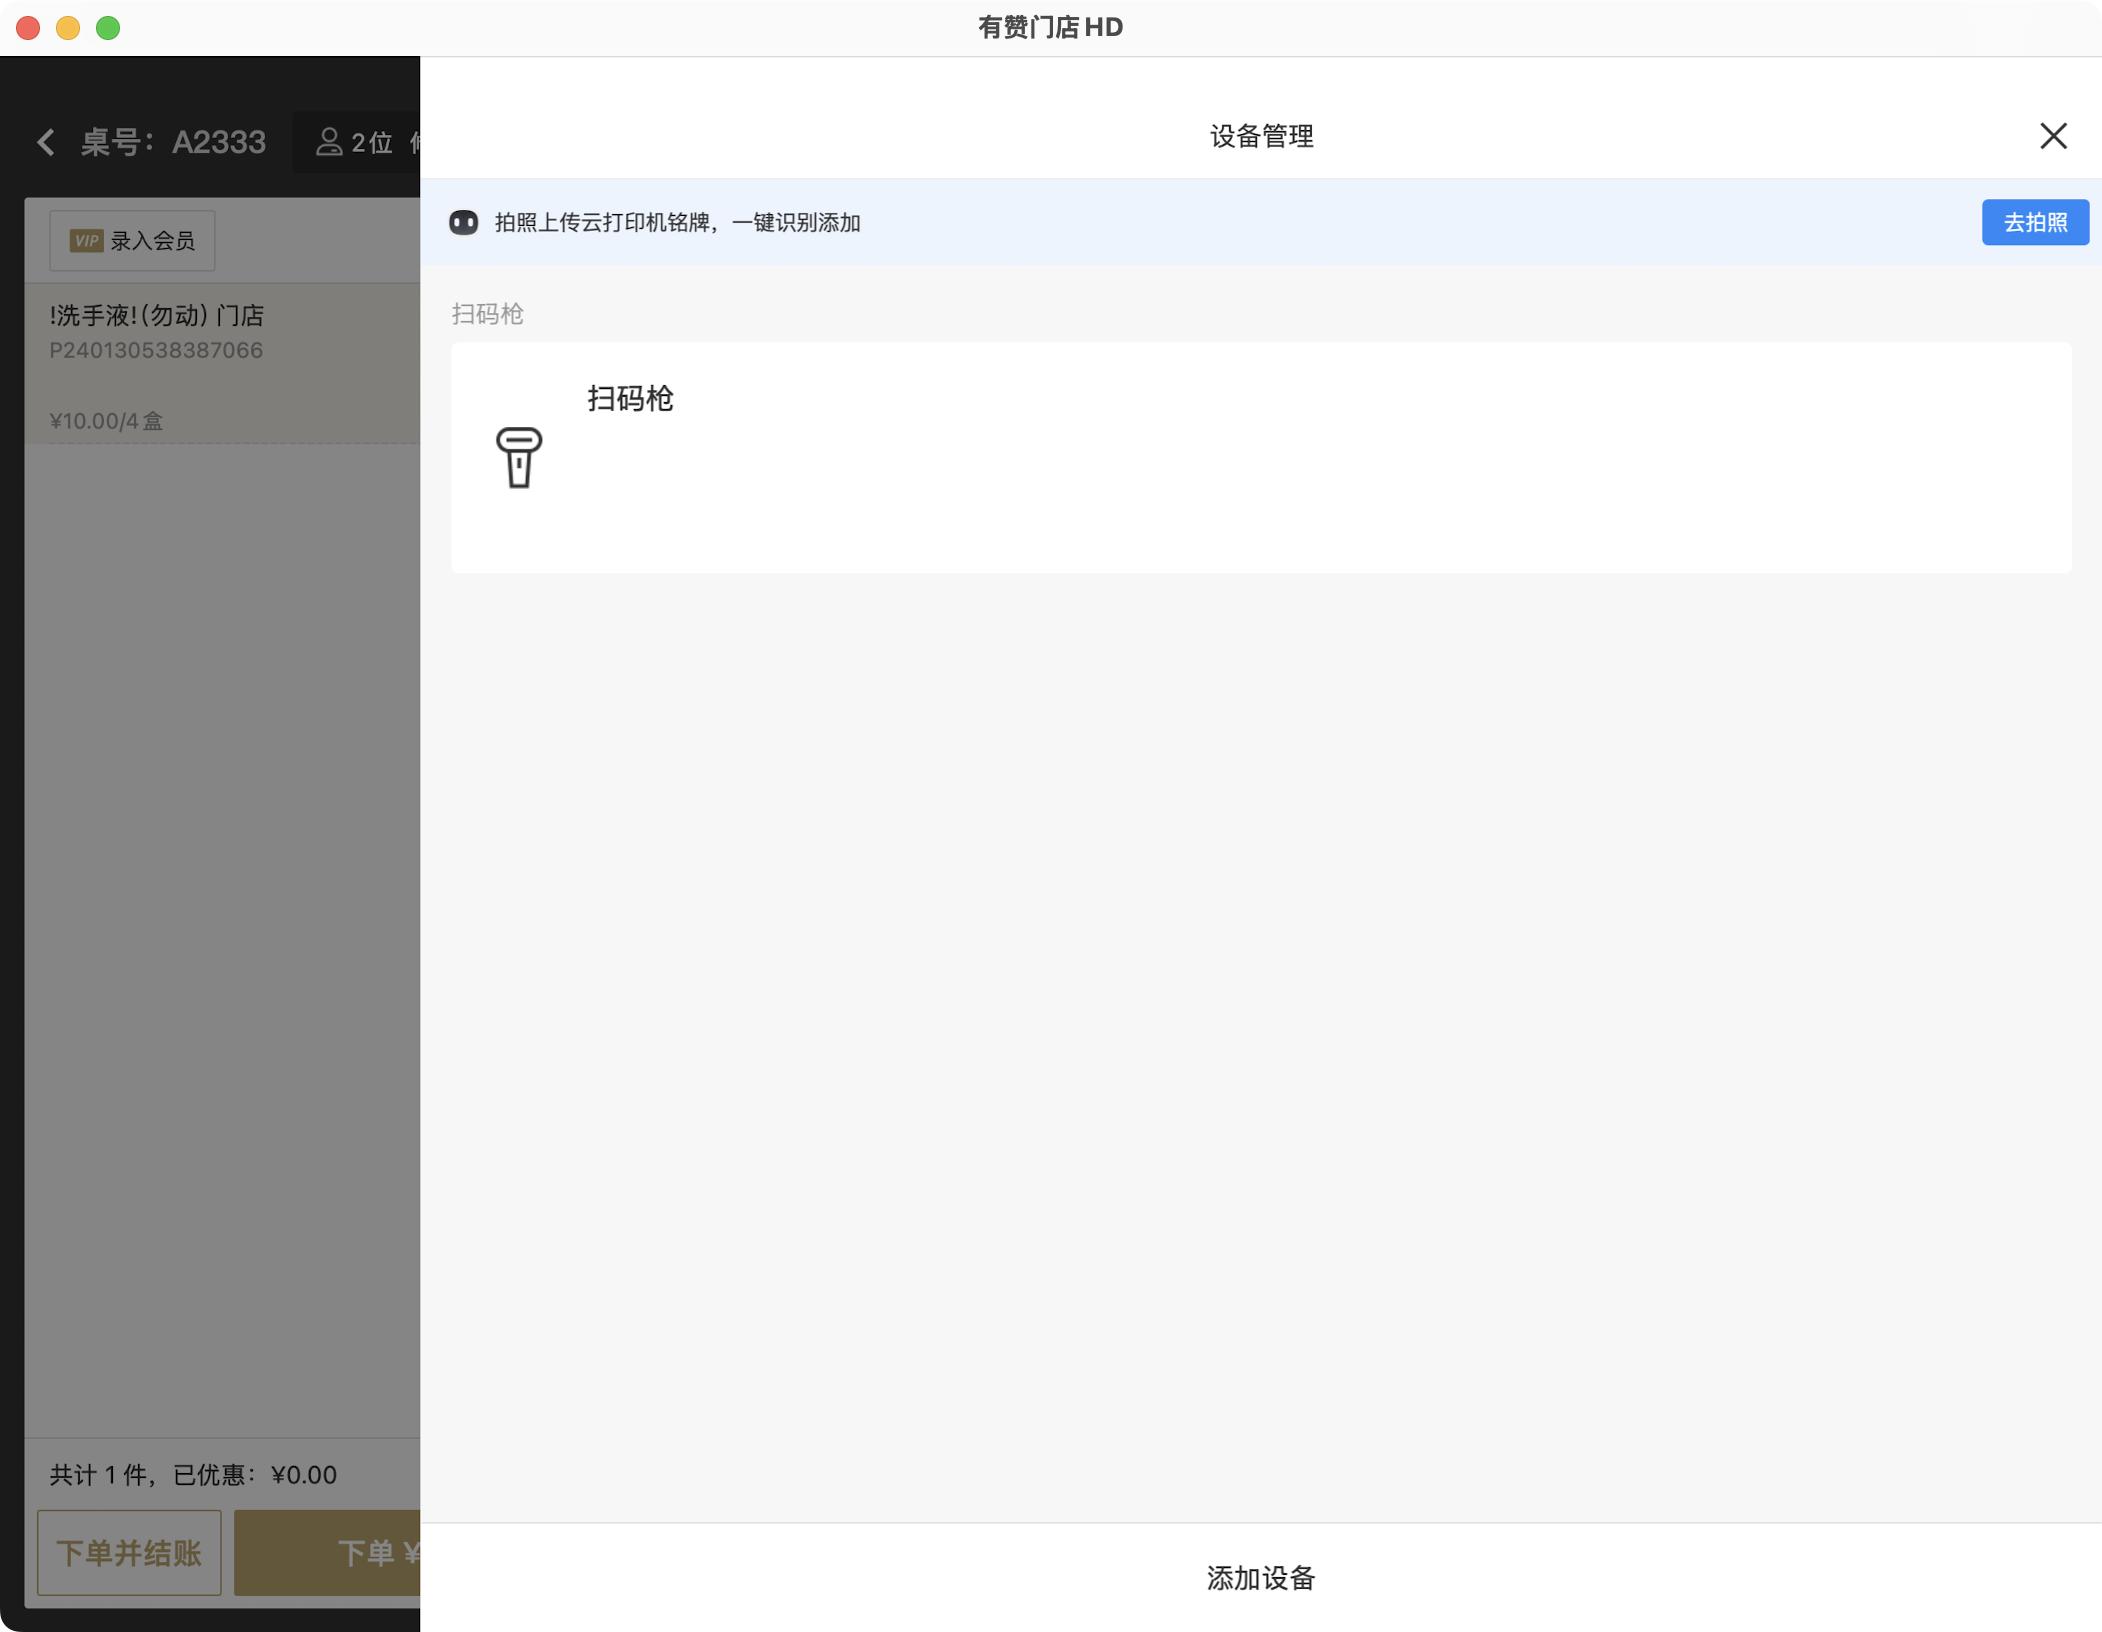Click the macOS yellow minimize button
This screenshot has height=1632, width=2102.
click(x=68, y=28)
